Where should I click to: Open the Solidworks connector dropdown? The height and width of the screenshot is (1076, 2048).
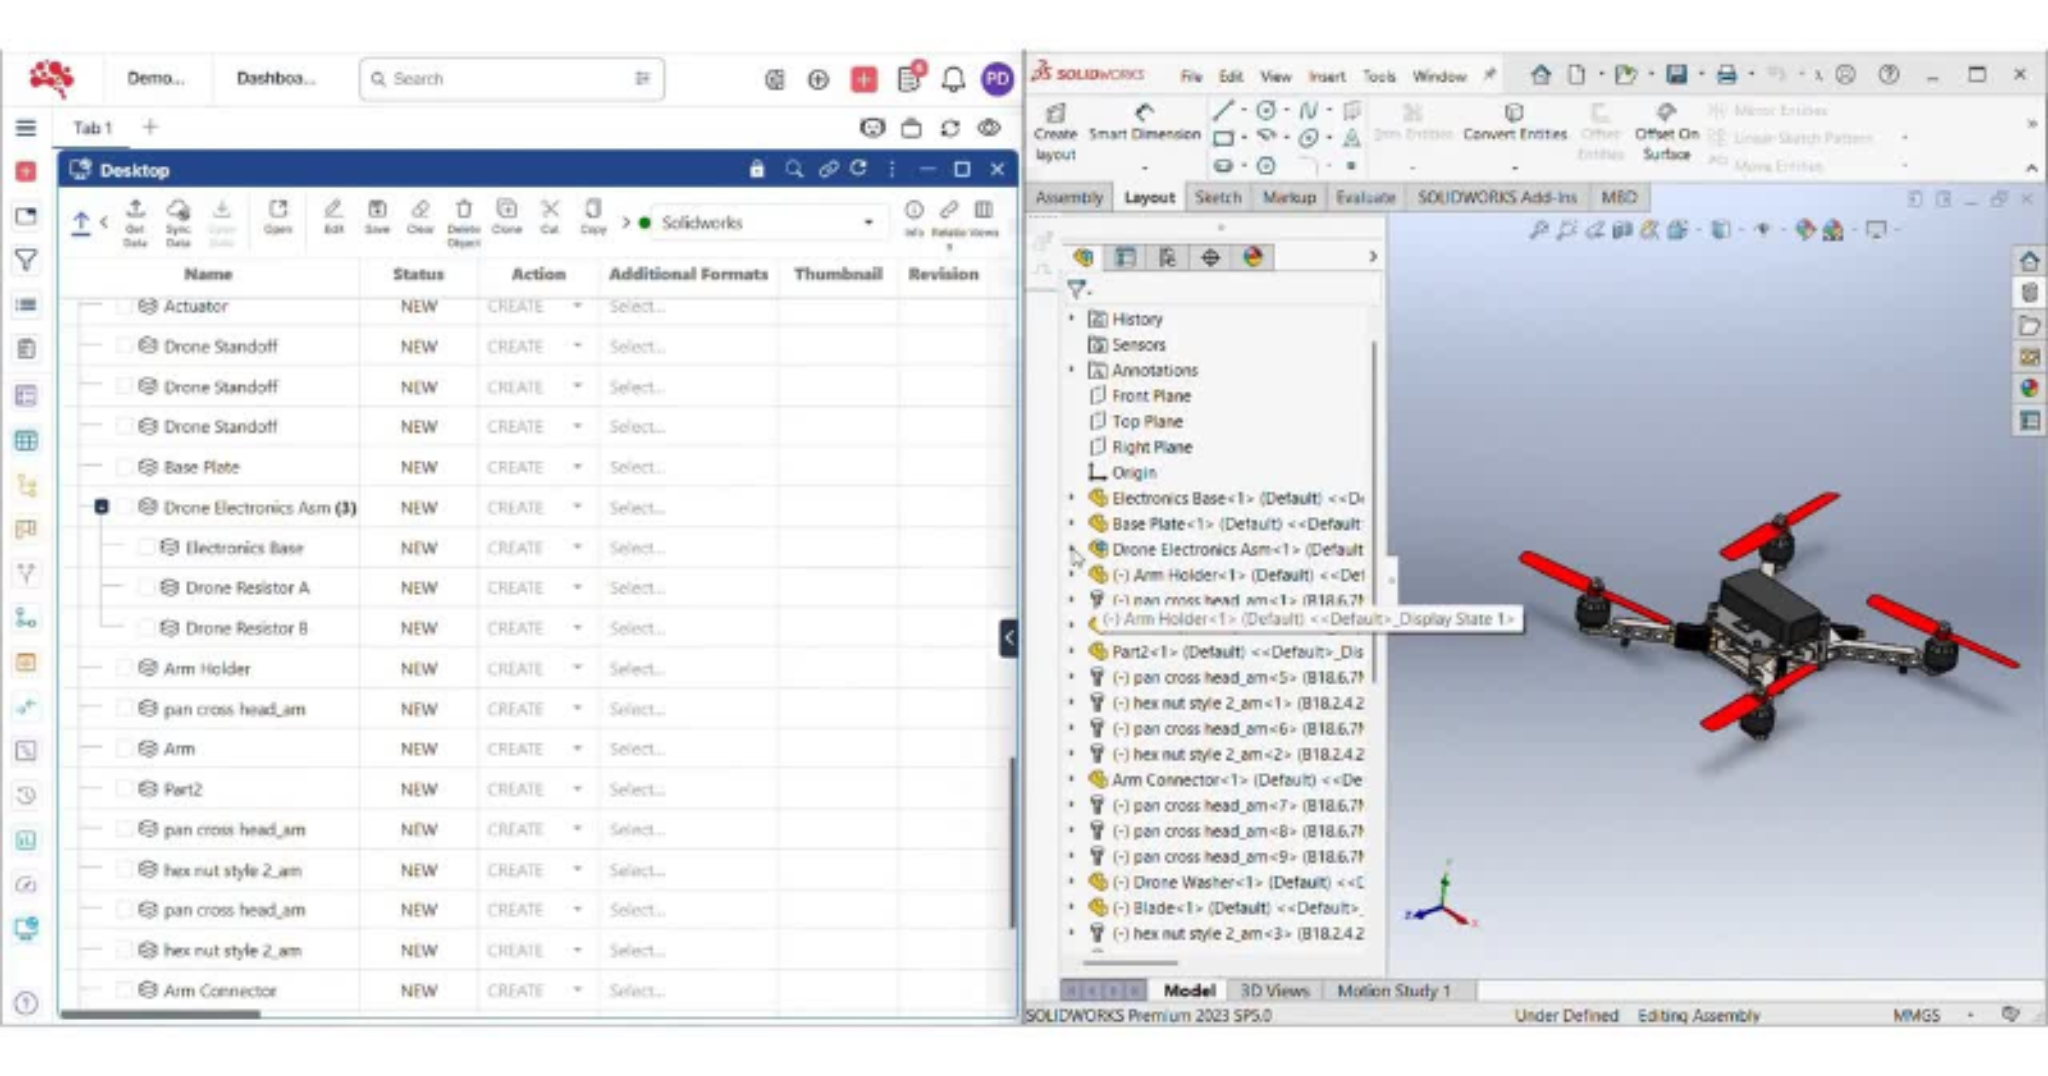click(x=868, y=222)
